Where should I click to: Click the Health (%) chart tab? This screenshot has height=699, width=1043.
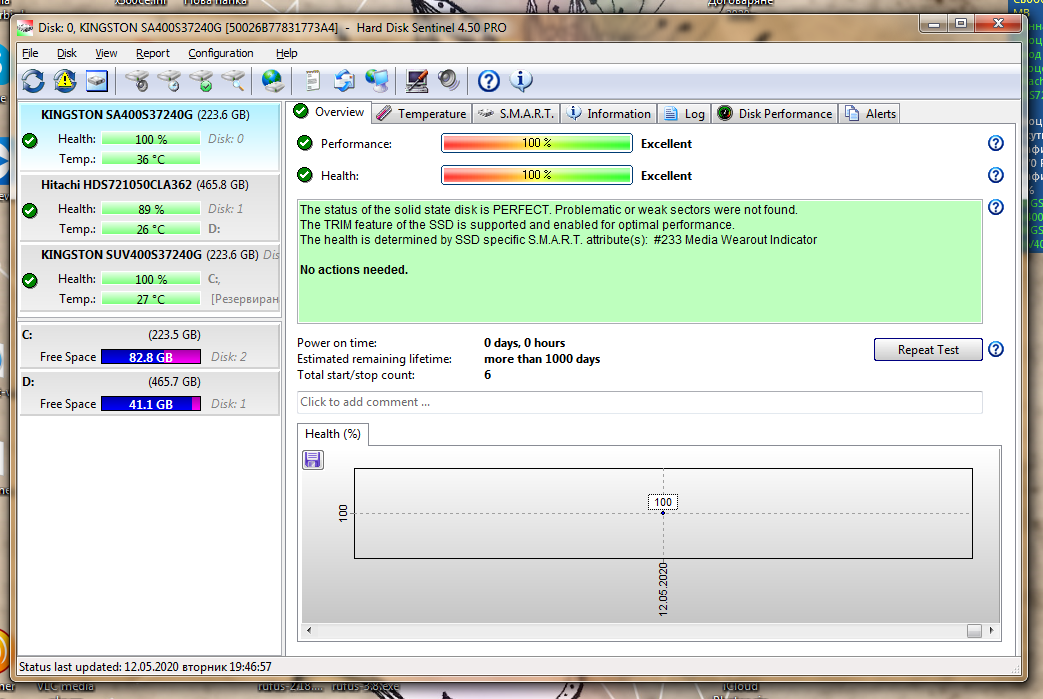click(333, 434)
